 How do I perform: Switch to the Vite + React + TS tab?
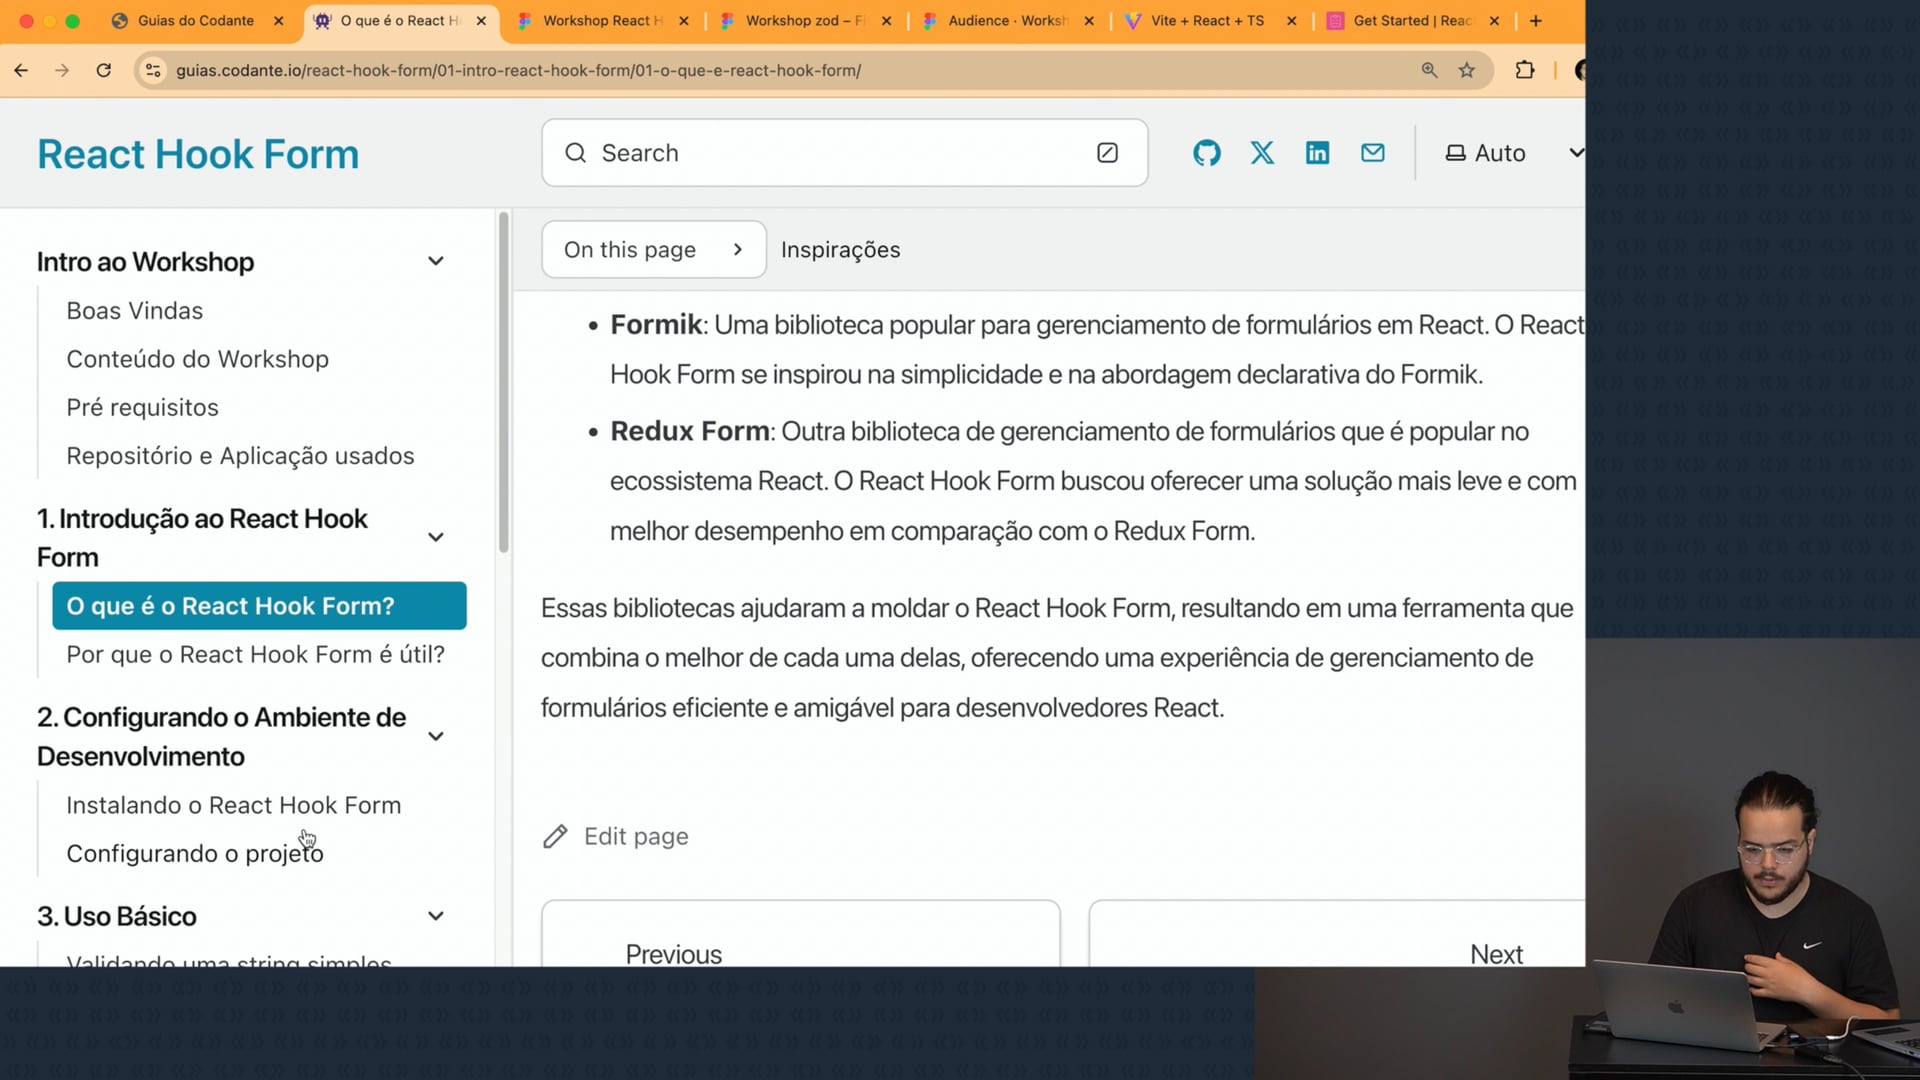(1207, 20)
